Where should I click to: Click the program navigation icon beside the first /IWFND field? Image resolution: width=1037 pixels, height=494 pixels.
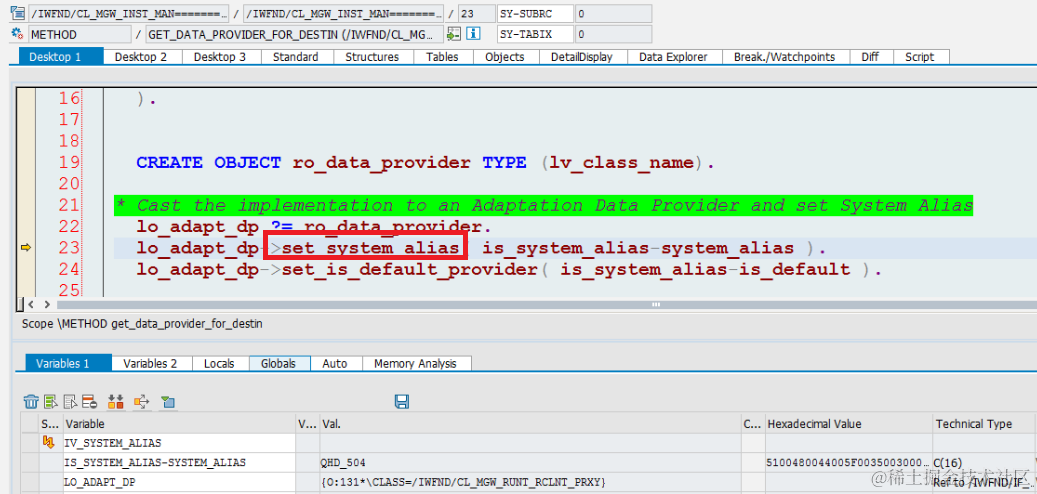(x=18, y=13)
